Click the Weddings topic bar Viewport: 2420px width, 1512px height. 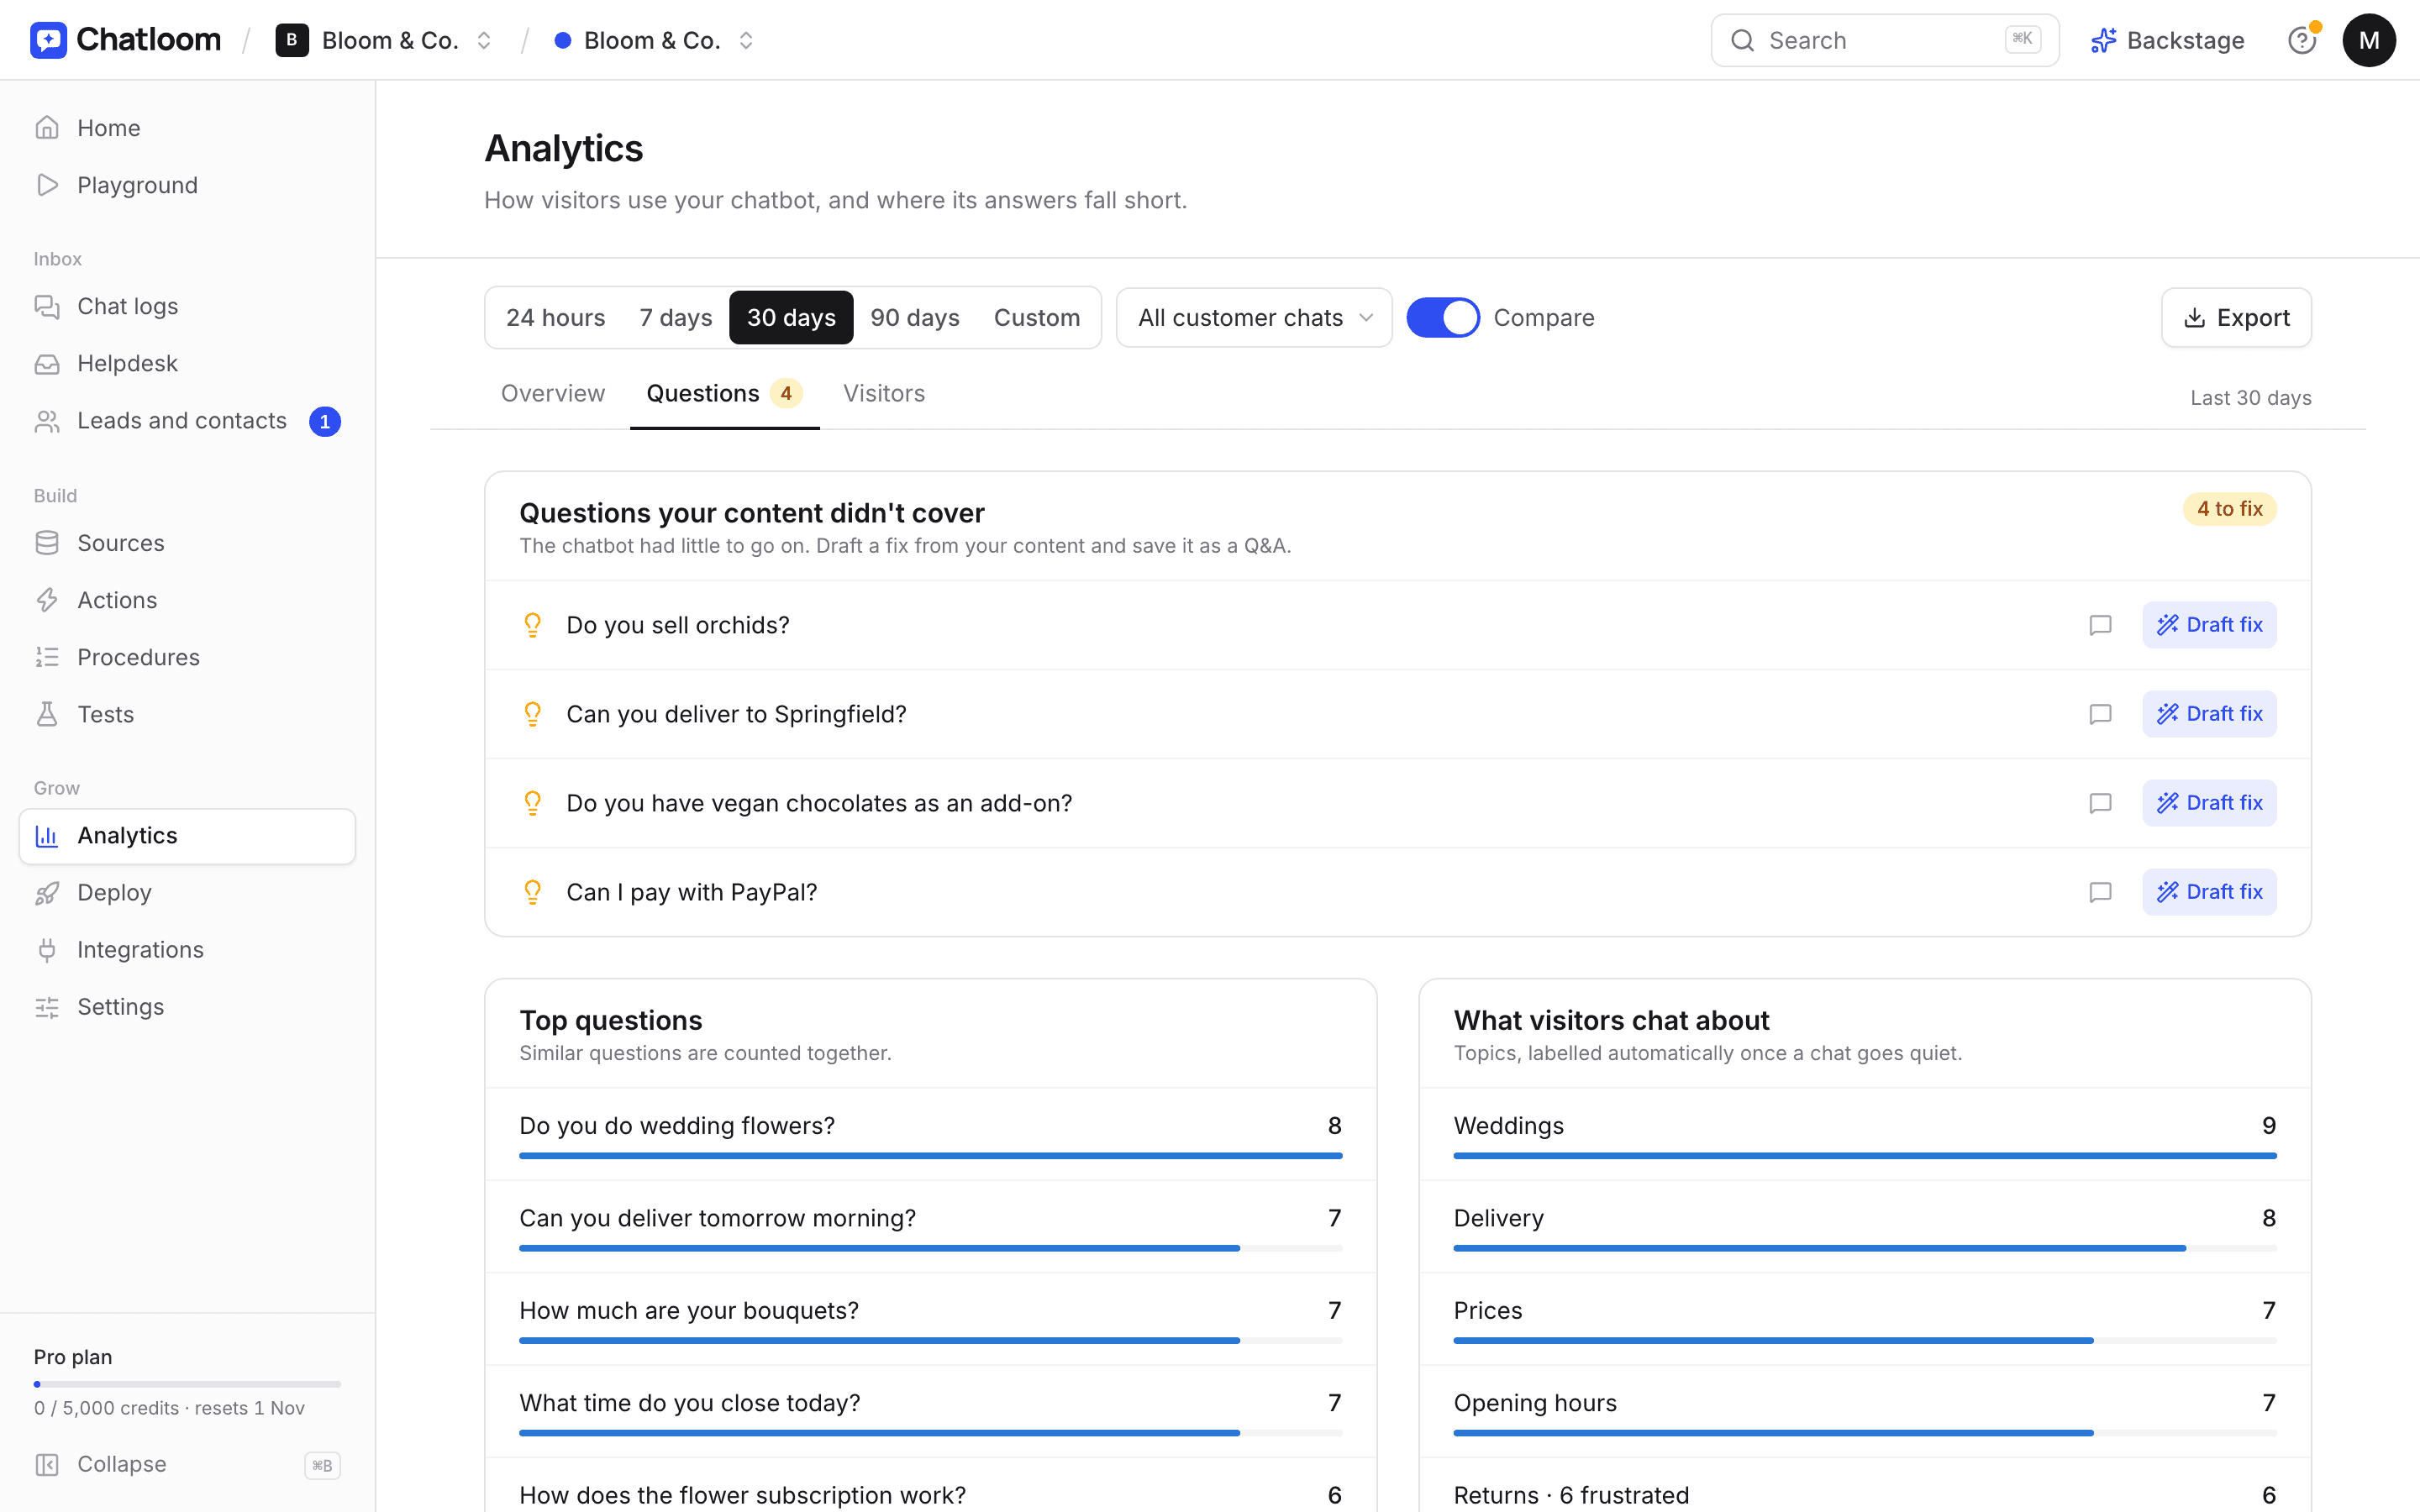tap(1865, 1156)
